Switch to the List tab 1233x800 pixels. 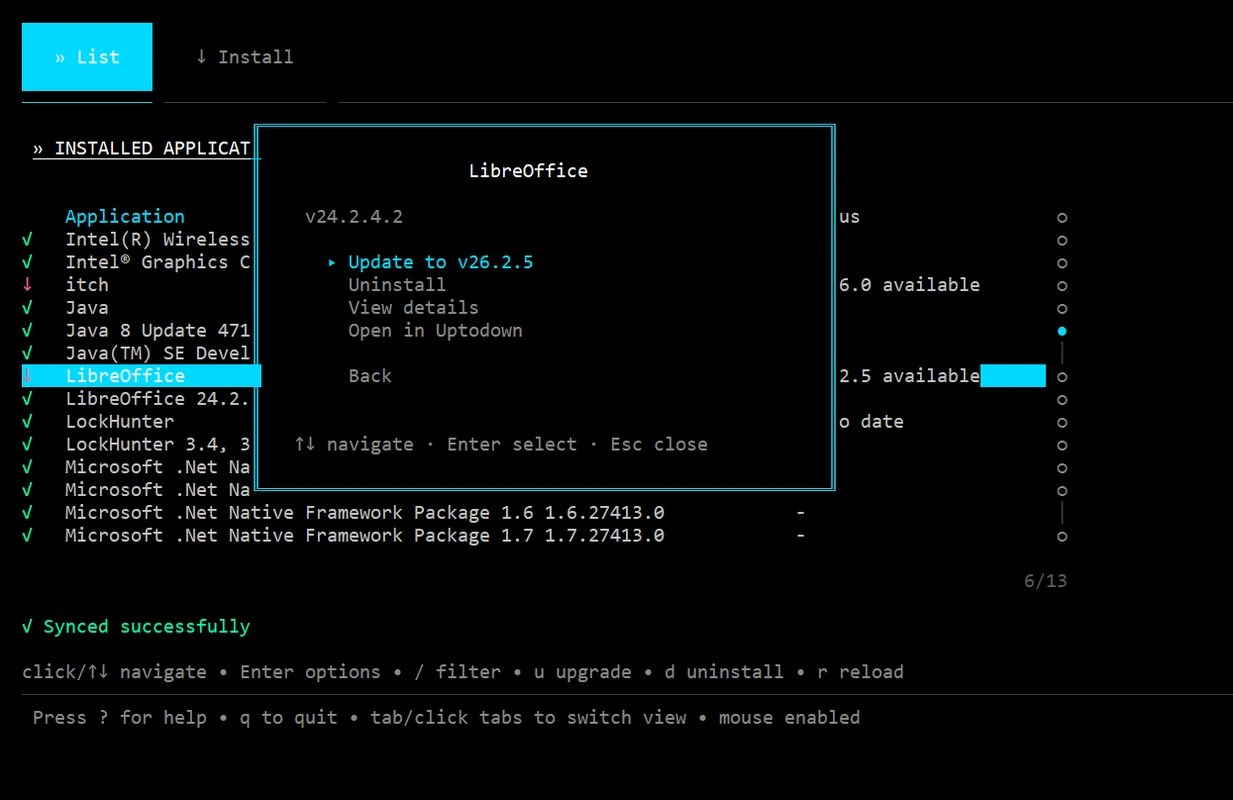(87, 57)
